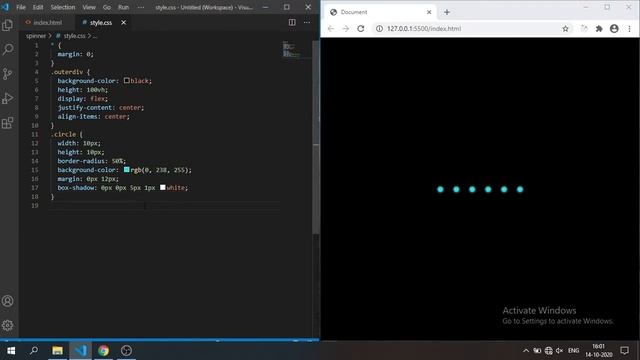Click the network tray icon

click(x=549, y=351)
